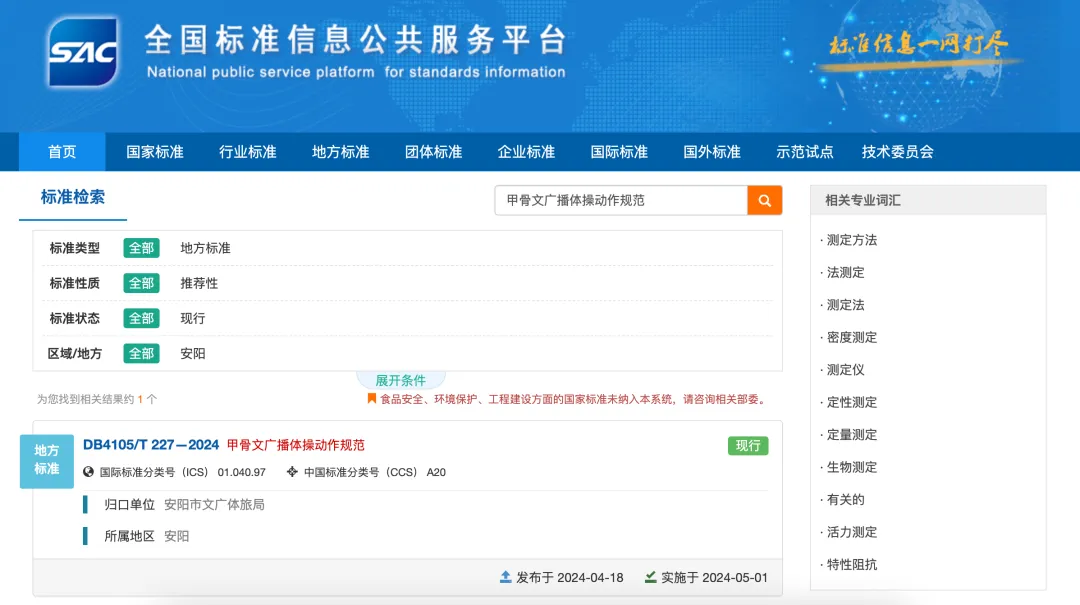Click the CCS classification icon
The image size is (1080, 605).
(x=292, y=472)
